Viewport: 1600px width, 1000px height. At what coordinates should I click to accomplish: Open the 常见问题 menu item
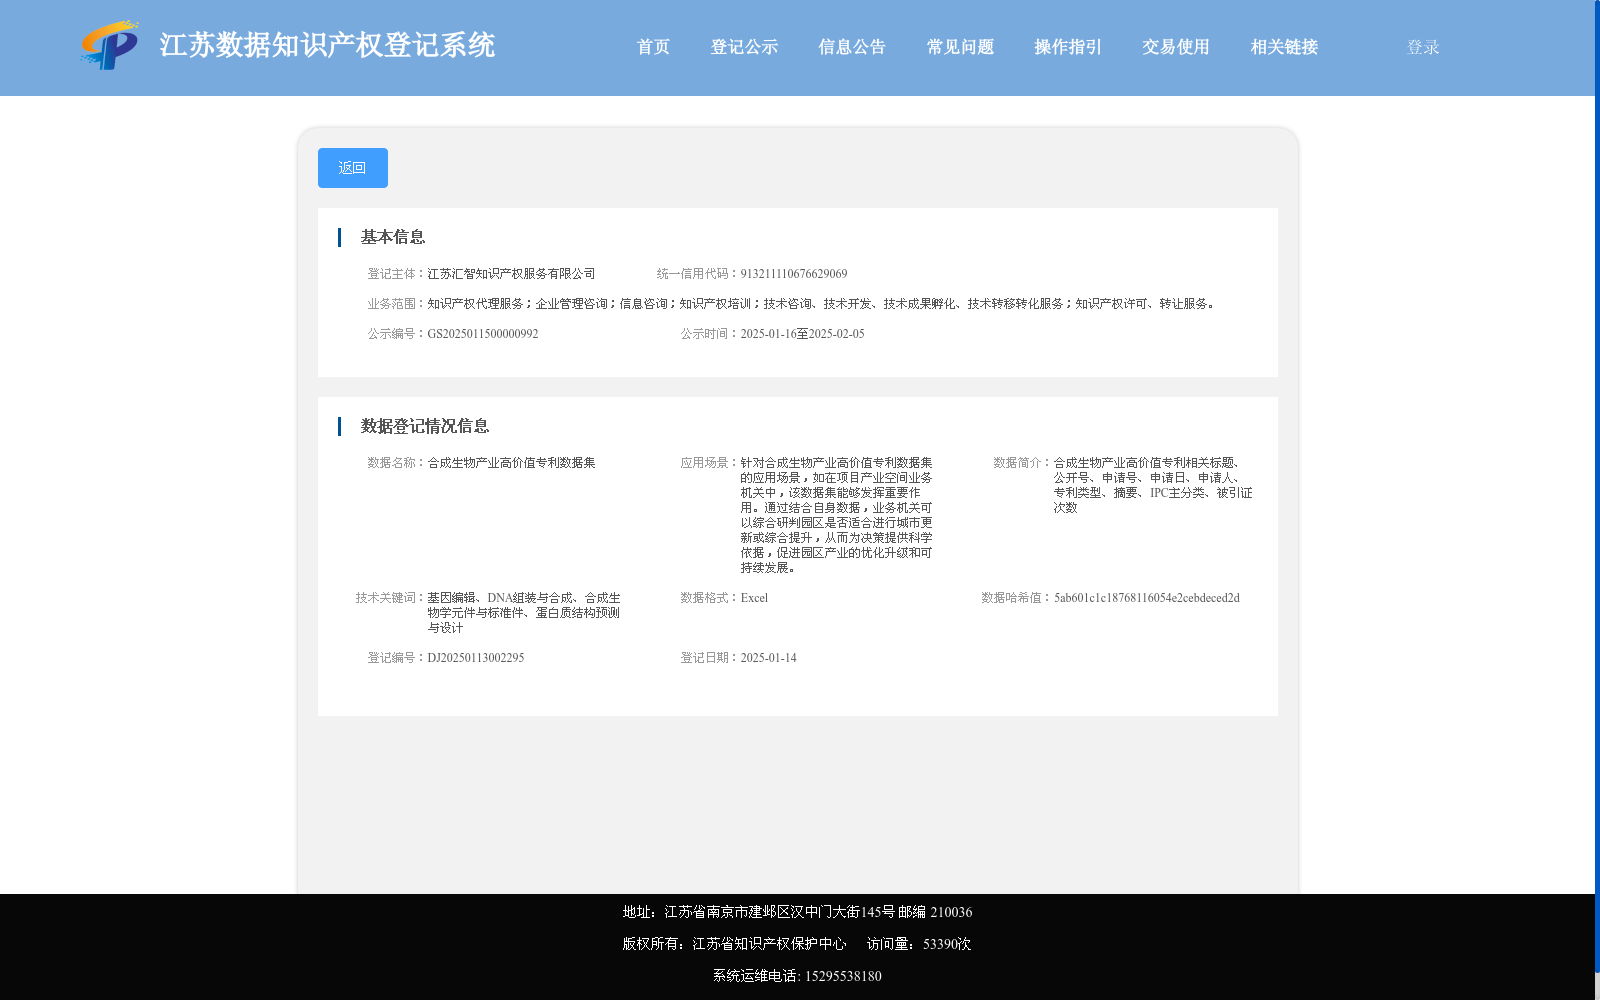[960, 47]
